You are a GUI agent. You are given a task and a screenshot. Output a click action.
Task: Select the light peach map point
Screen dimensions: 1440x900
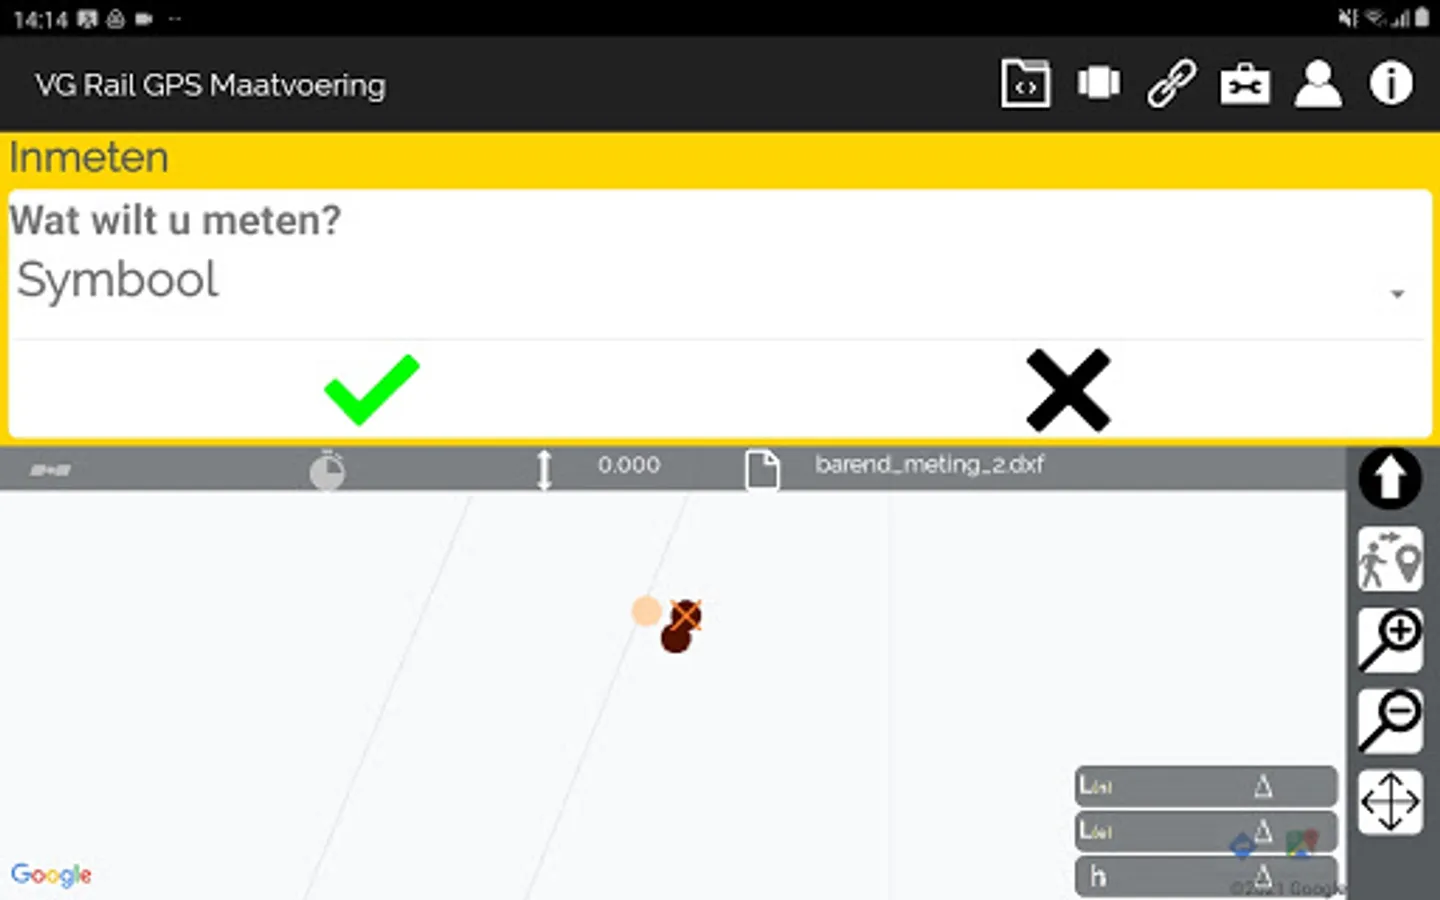click(647, 610)
